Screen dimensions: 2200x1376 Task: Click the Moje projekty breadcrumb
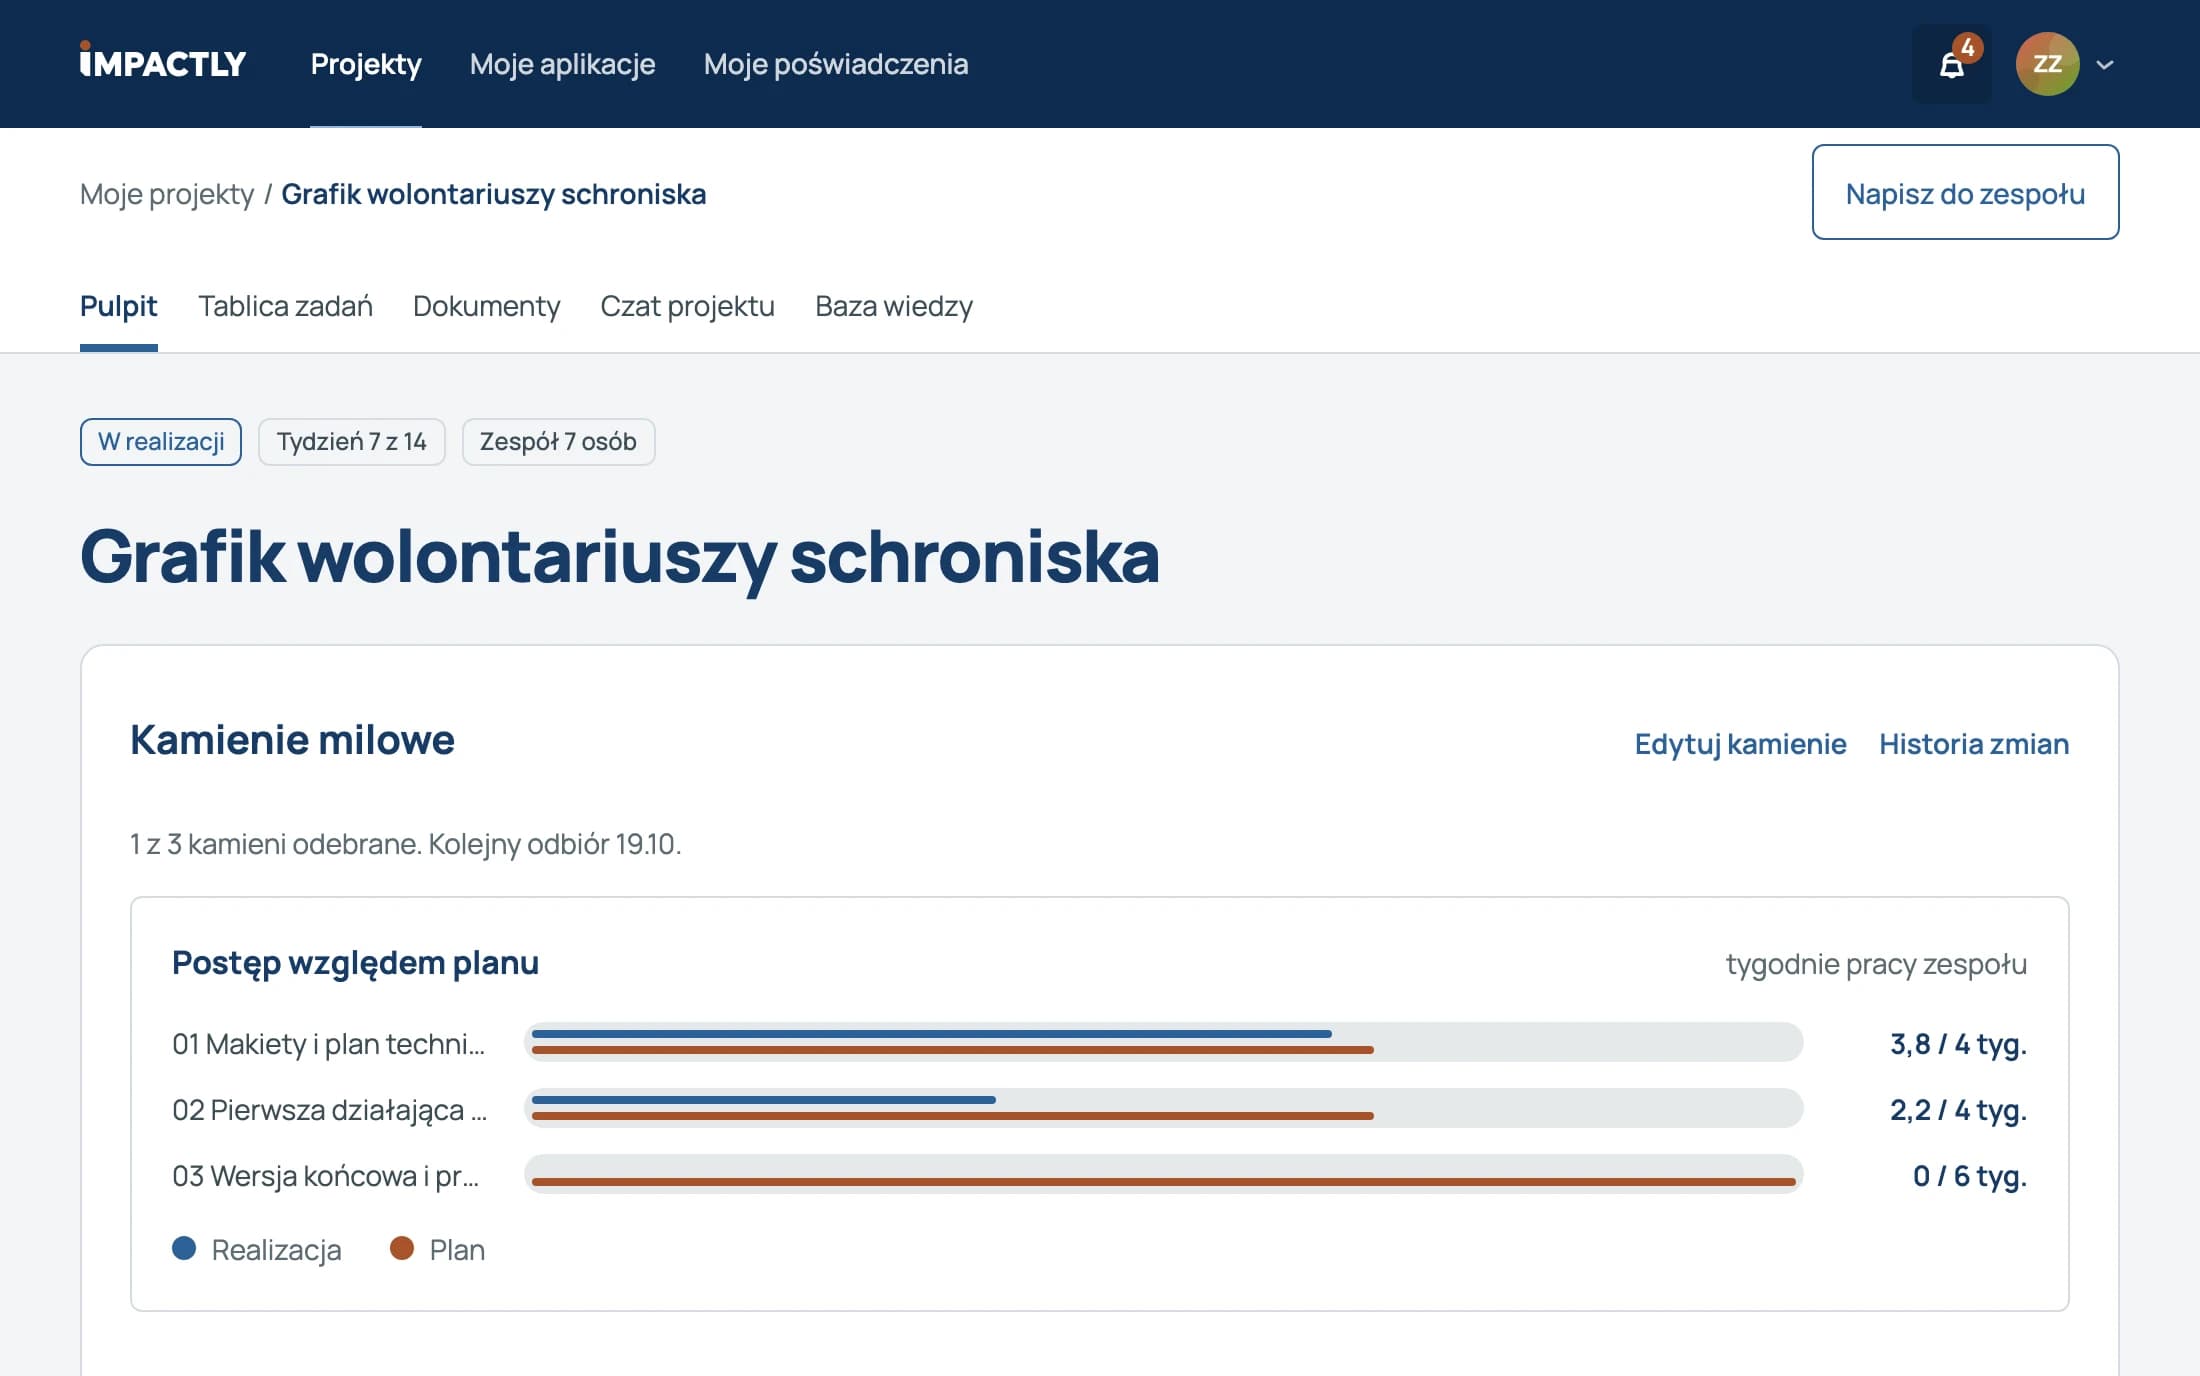(x=167, y=194)
